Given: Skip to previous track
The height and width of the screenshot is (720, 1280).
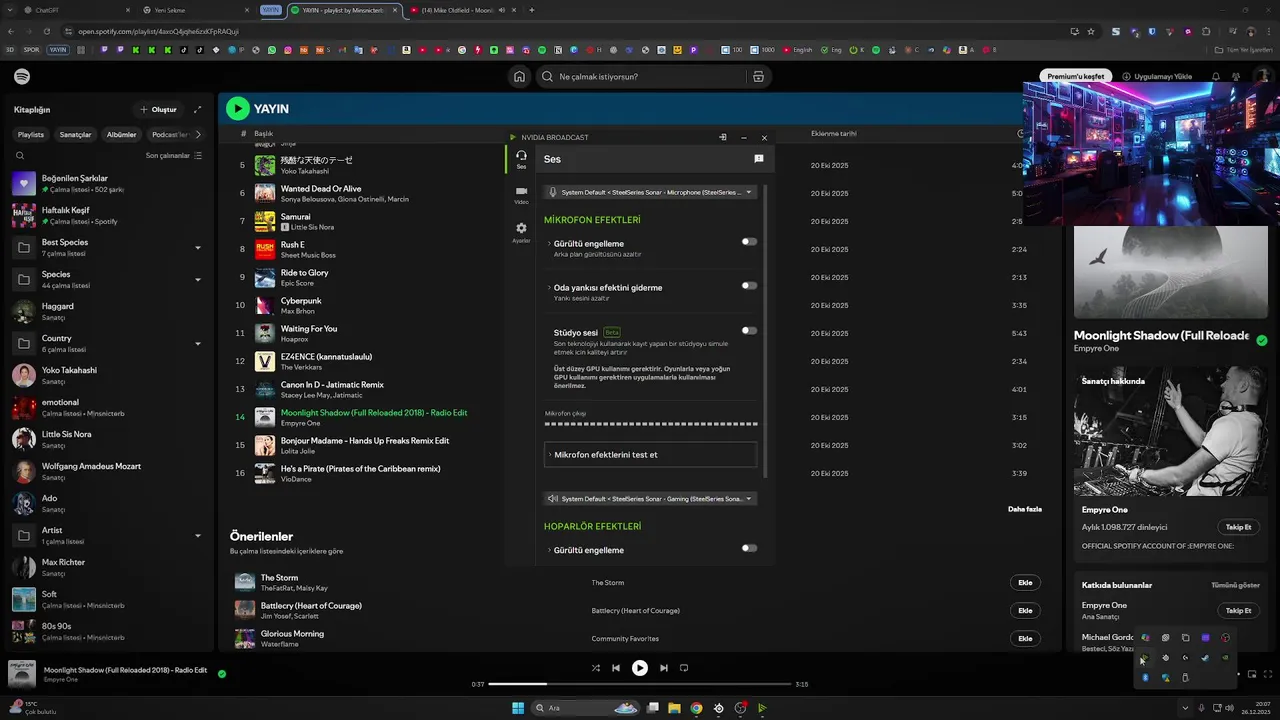Looking at the screenshot, I should coord(616,668).
